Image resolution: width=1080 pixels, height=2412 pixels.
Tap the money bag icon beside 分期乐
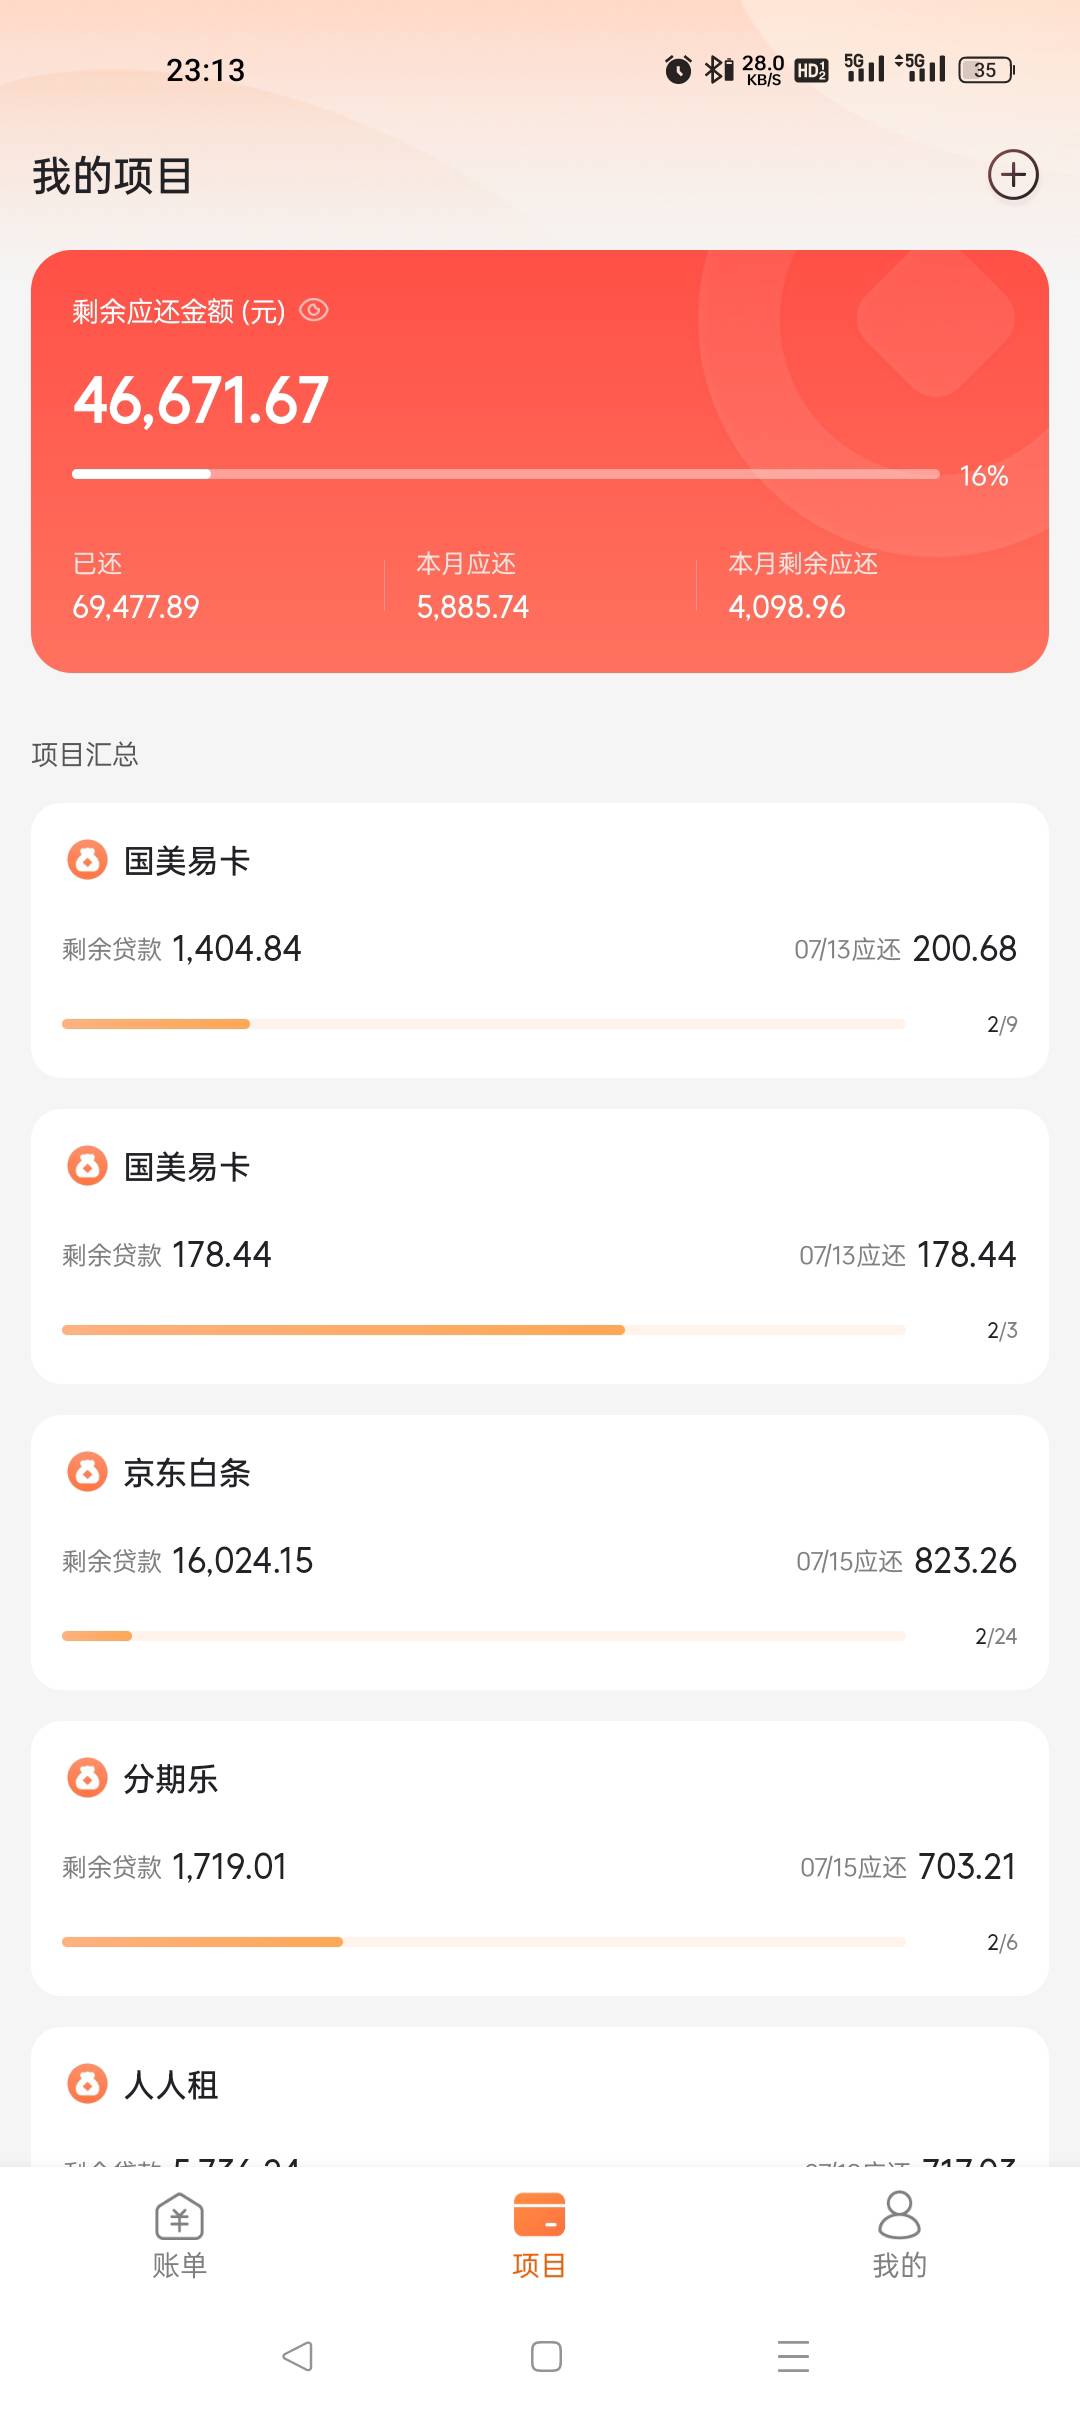pyautogui.click(x=87, y=1777)
